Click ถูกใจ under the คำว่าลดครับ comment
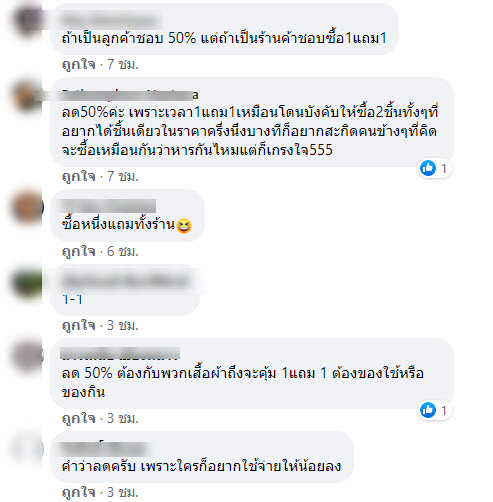Screen dimensions: 493x502 79,492
